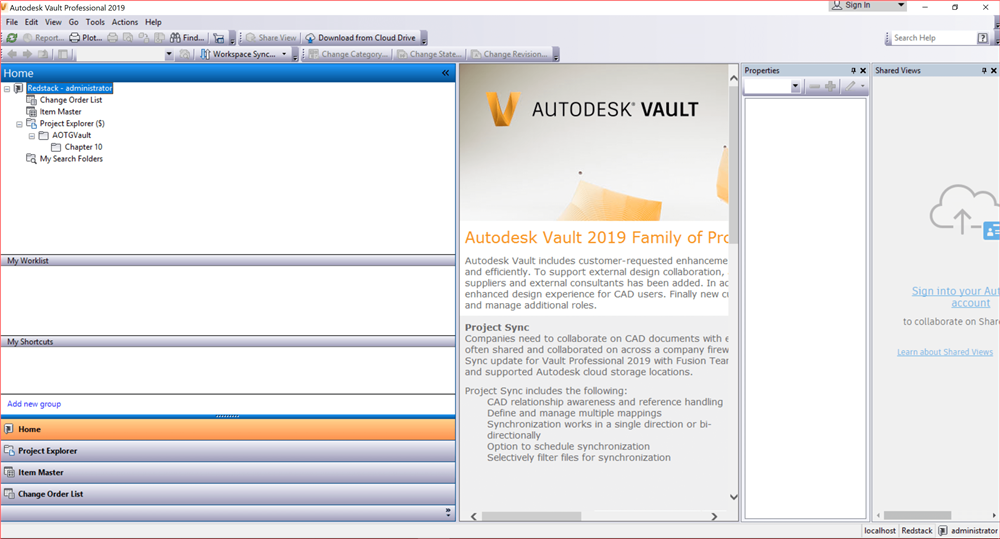Open the Actions menu
The height and width of the screenshot is (539, 1000).
125,22
